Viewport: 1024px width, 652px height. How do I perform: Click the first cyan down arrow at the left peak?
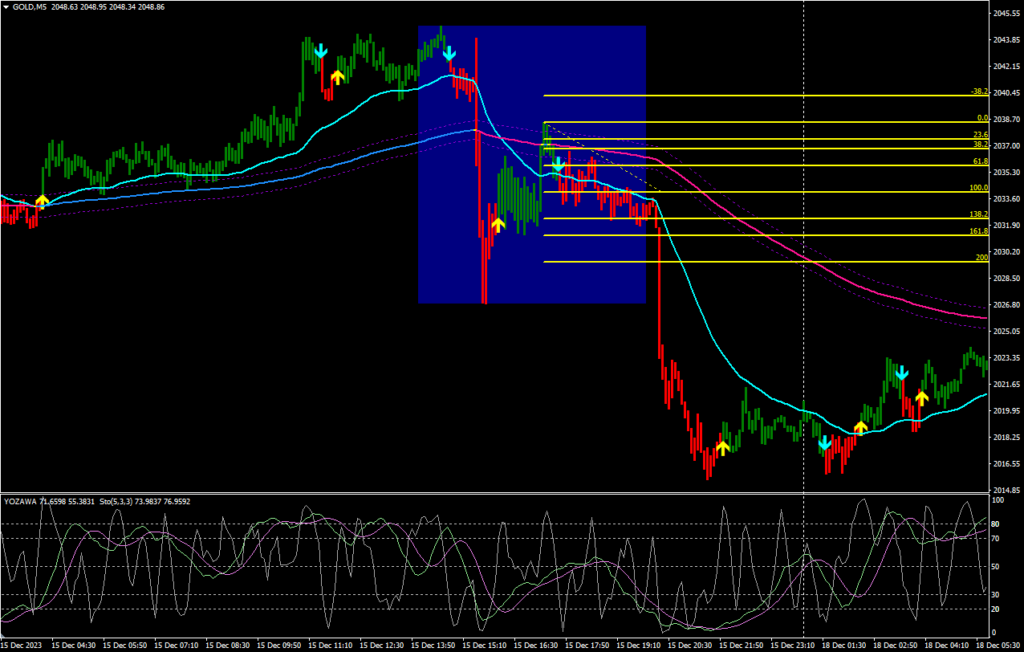pos(320,51)
